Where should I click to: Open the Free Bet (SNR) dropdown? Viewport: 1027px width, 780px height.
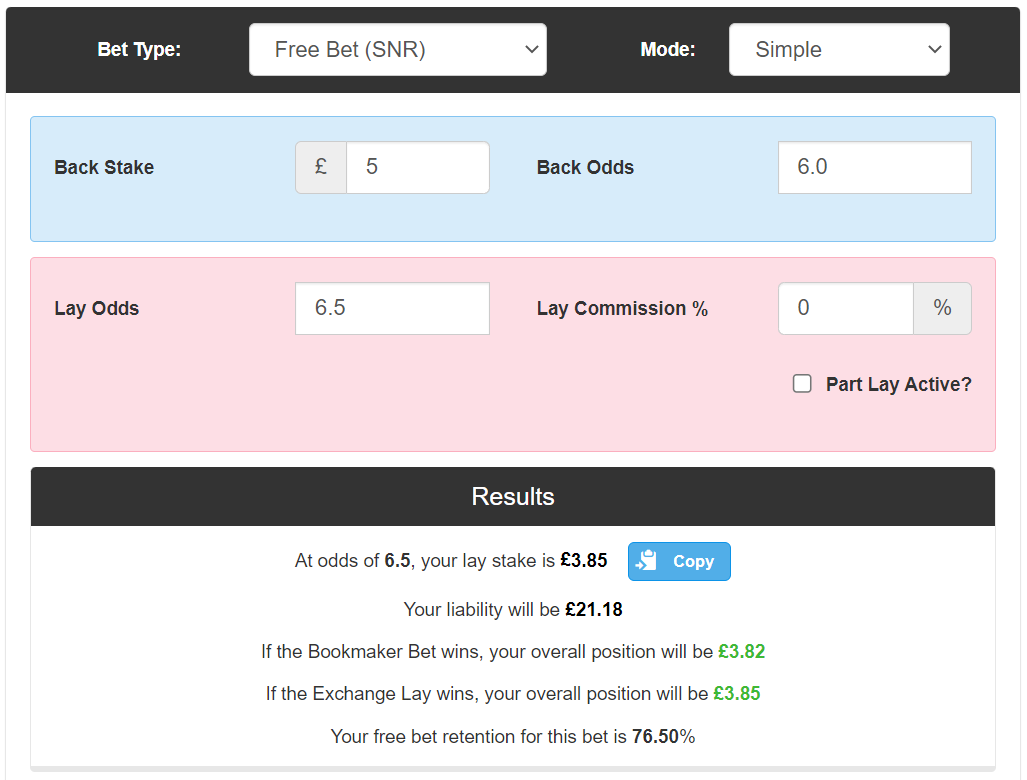pos(398,50)
